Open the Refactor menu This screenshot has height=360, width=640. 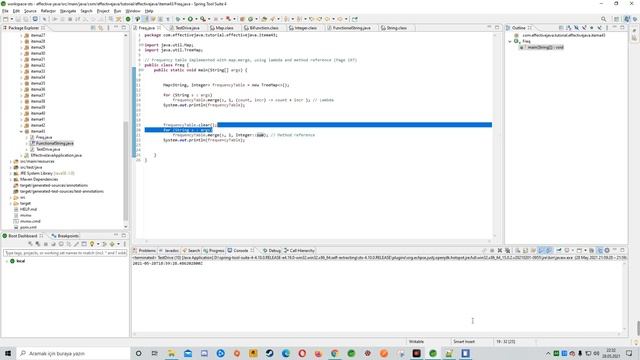coord(48,11)
